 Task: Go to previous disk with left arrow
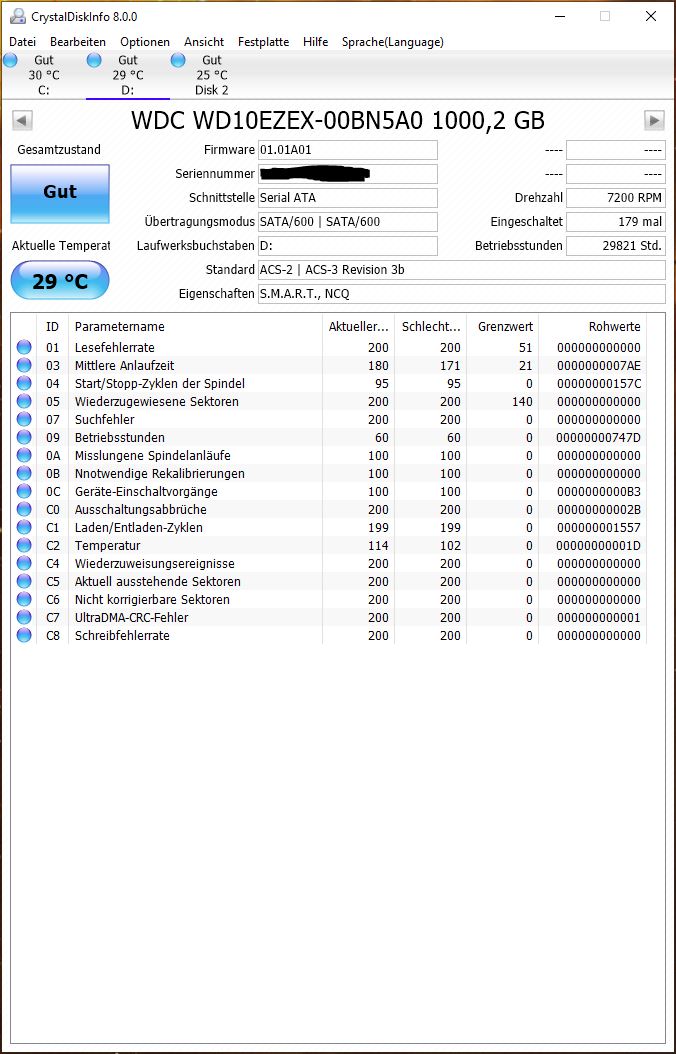[22, 121]
